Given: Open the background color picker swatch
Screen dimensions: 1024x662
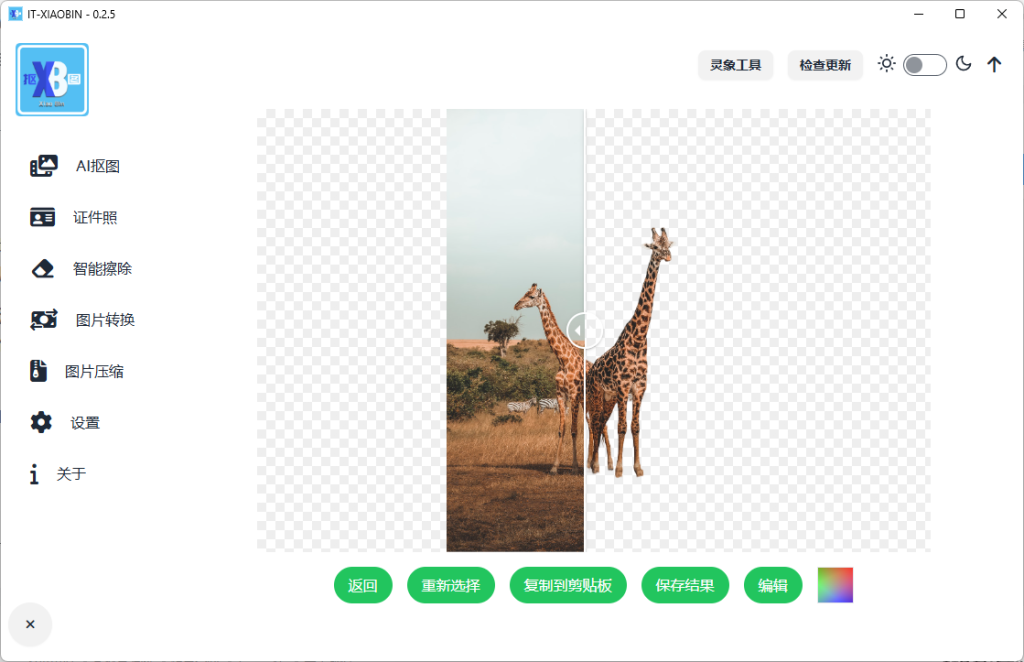Looking at the screenshot, I should coord(835,585).
